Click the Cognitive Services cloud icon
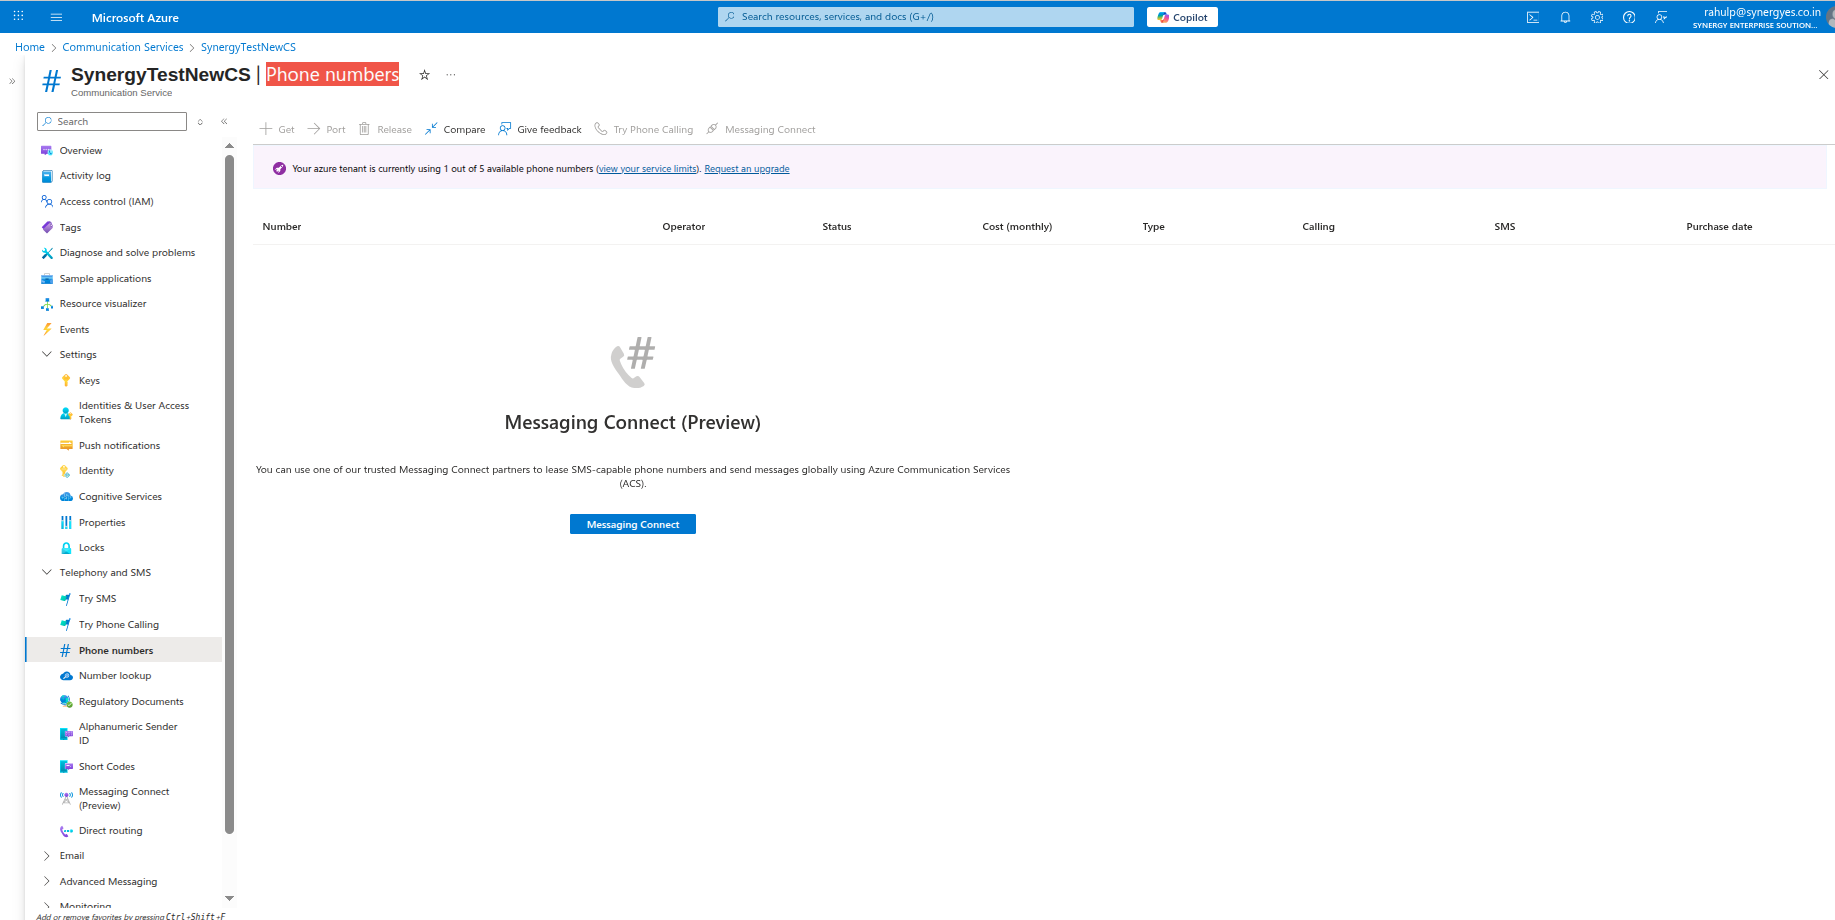 pyautogui.click(x=66, y=496)
